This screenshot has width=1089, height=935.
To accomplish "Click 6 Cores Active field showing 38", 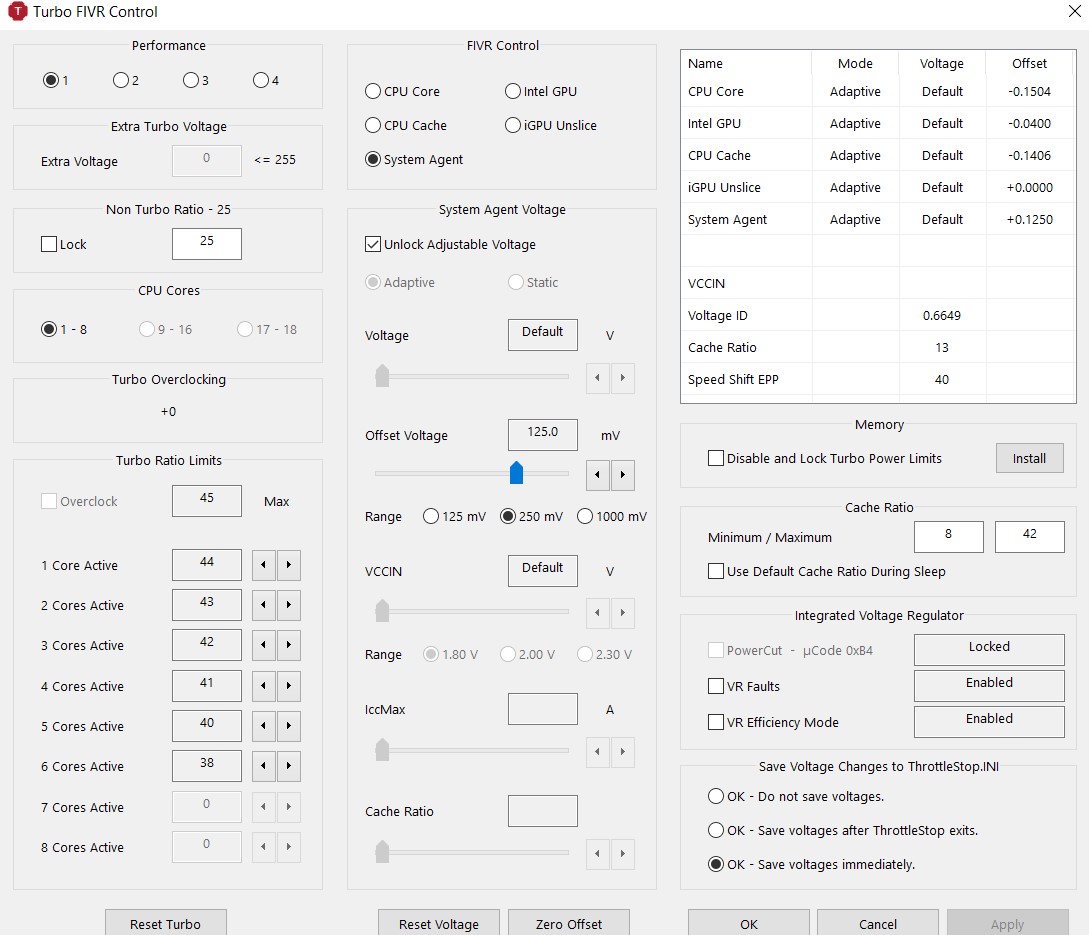I will click(207, 766).
